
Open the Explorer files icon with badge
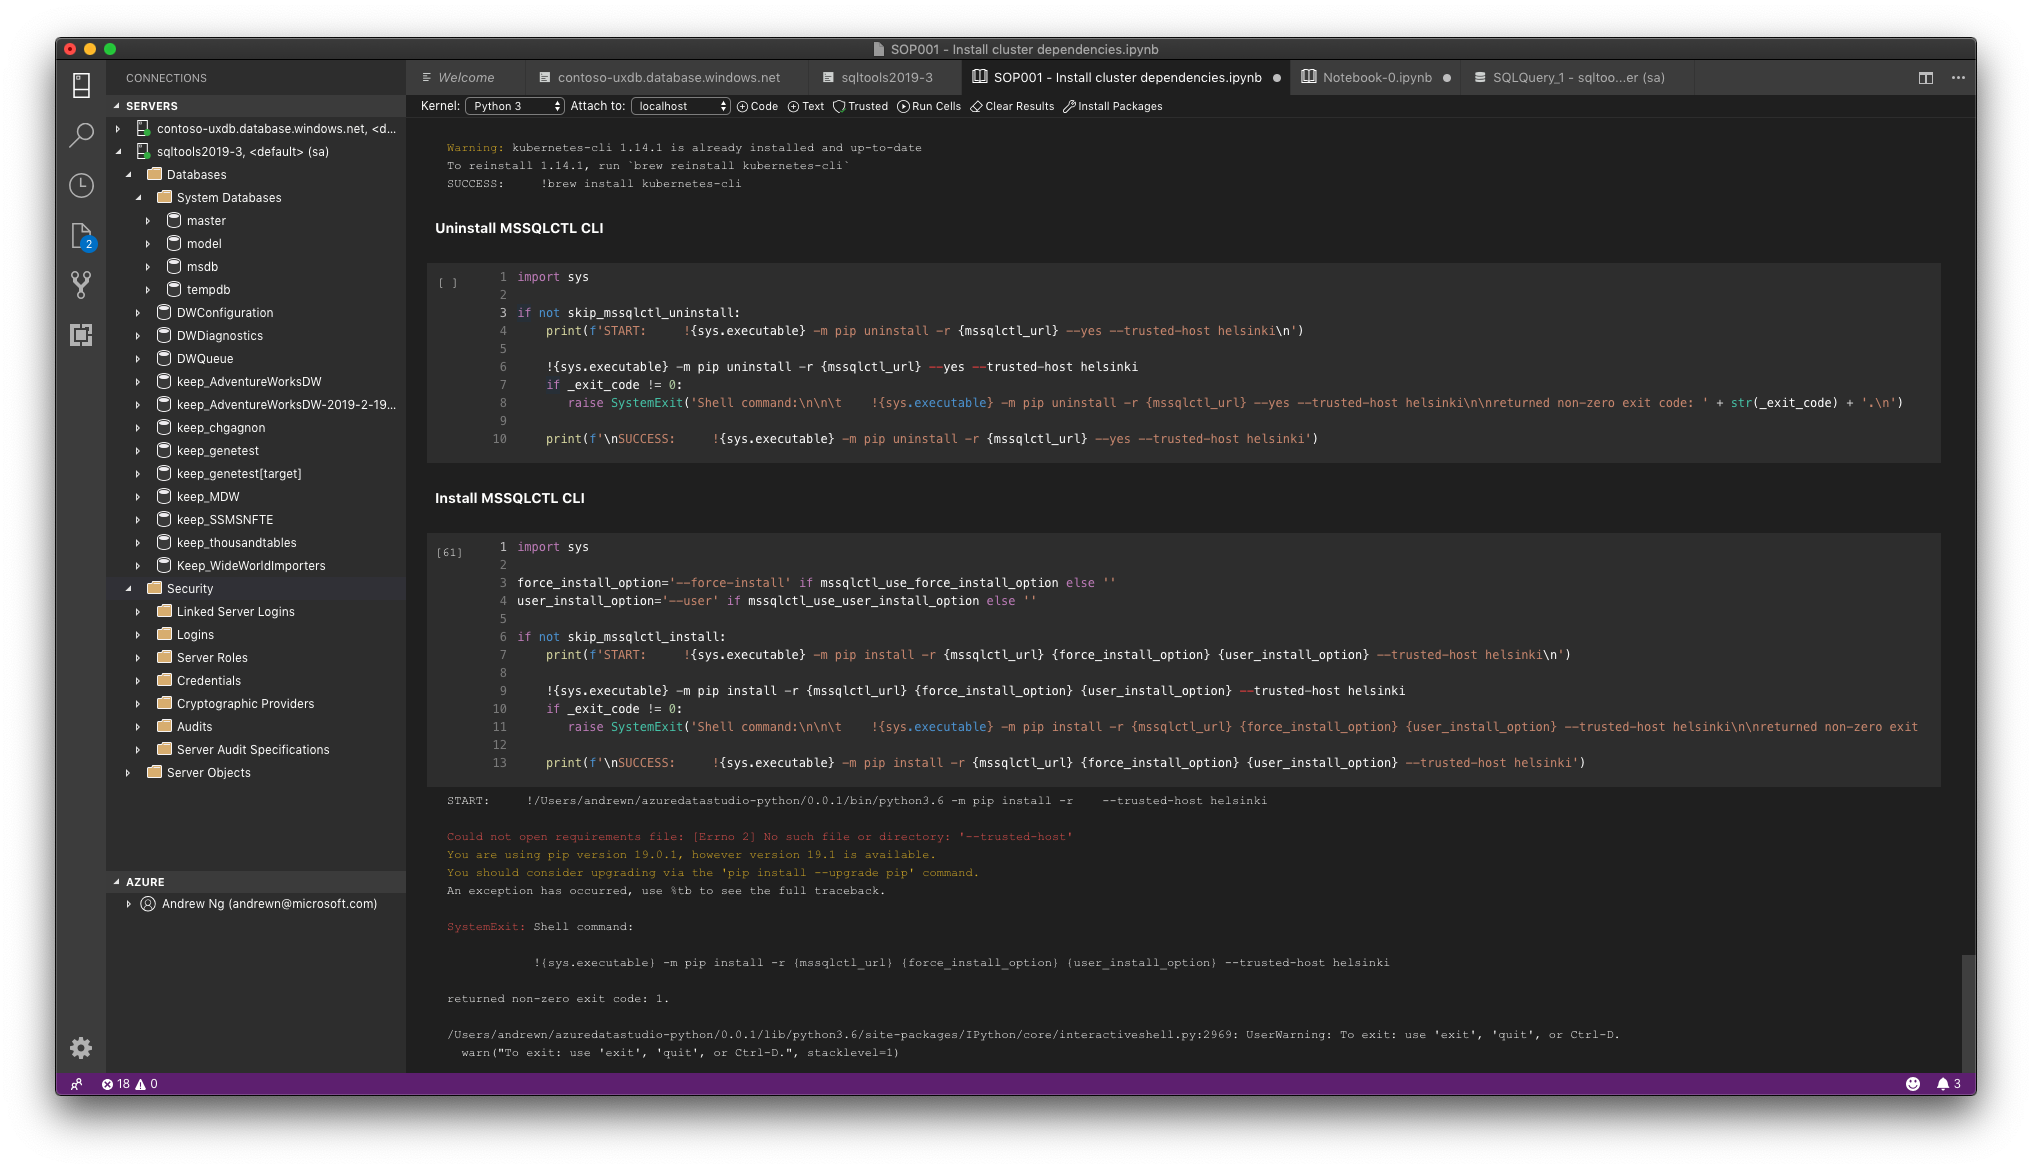click(81, 236)
